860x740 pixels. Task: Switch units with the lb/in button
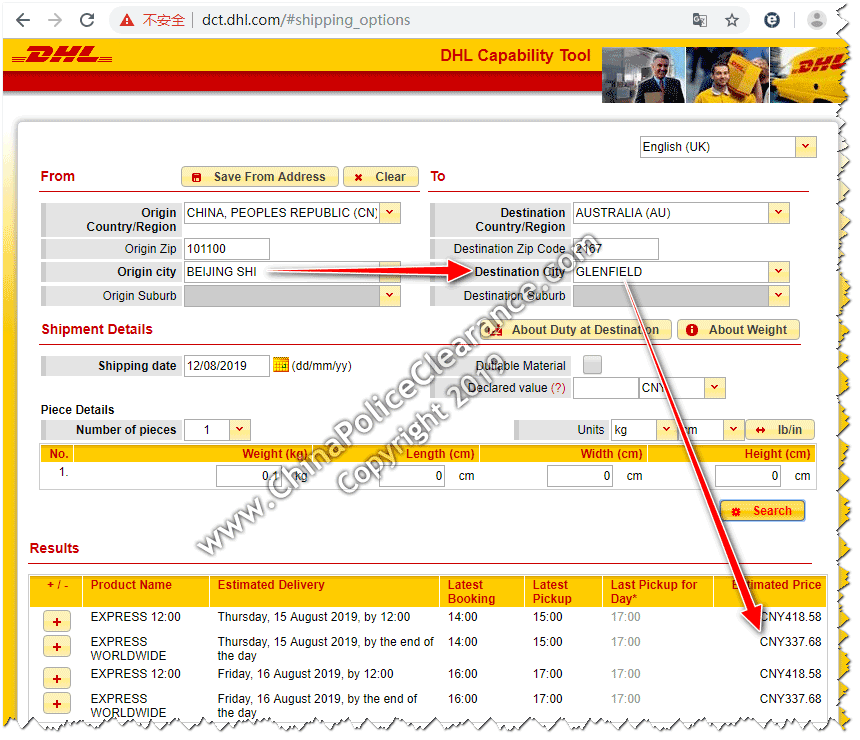pyautogui.click(x=780, y=430)
